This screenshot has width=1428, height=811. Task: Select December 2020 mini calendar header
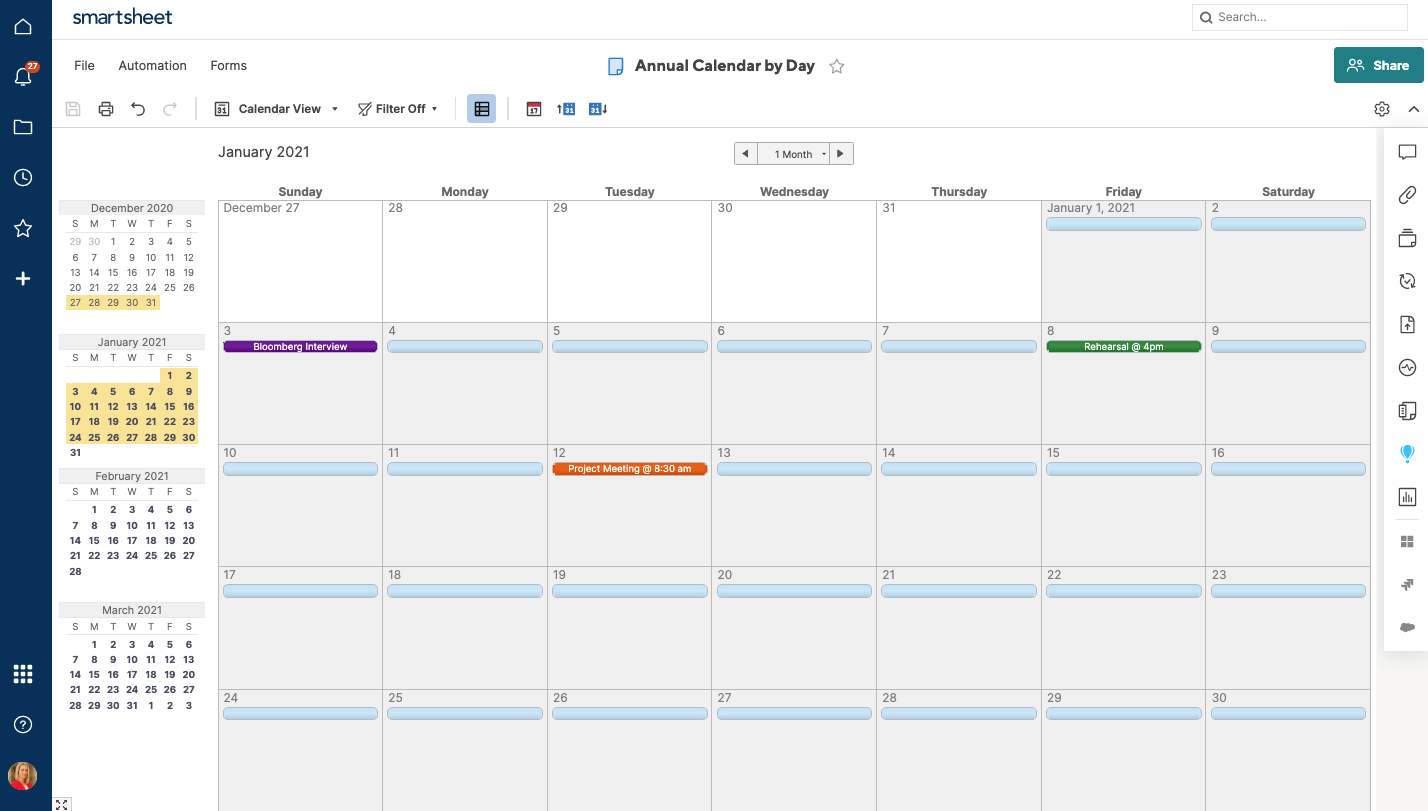pos(132,208)
